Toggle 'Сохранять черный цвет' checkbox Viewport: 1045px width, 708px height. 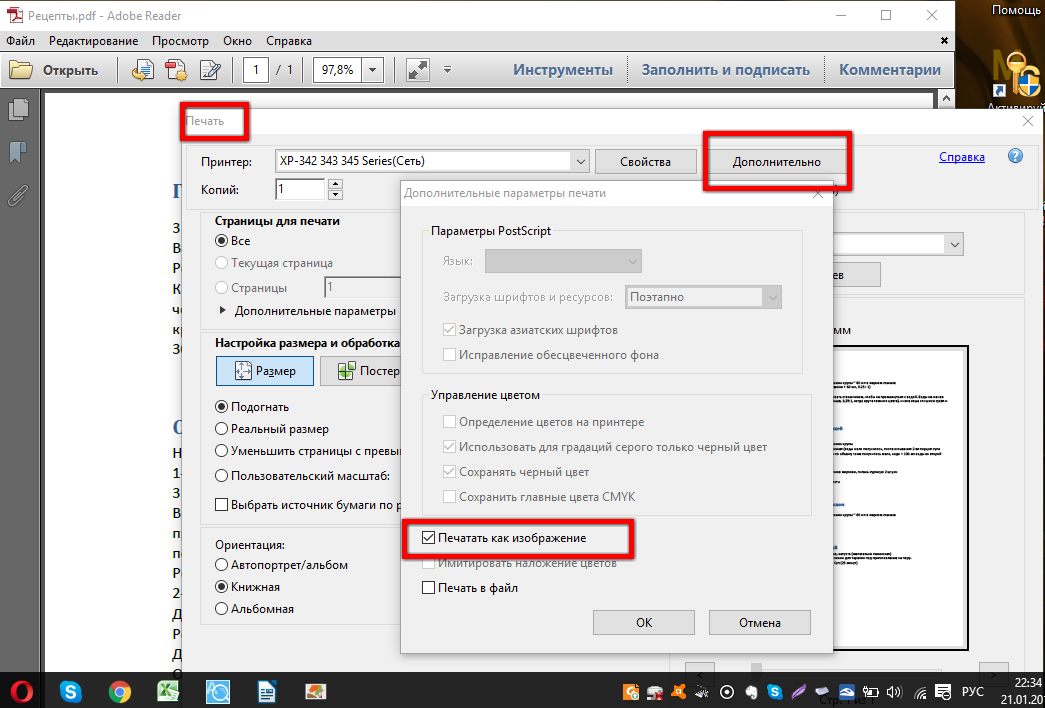click(449, 472)
